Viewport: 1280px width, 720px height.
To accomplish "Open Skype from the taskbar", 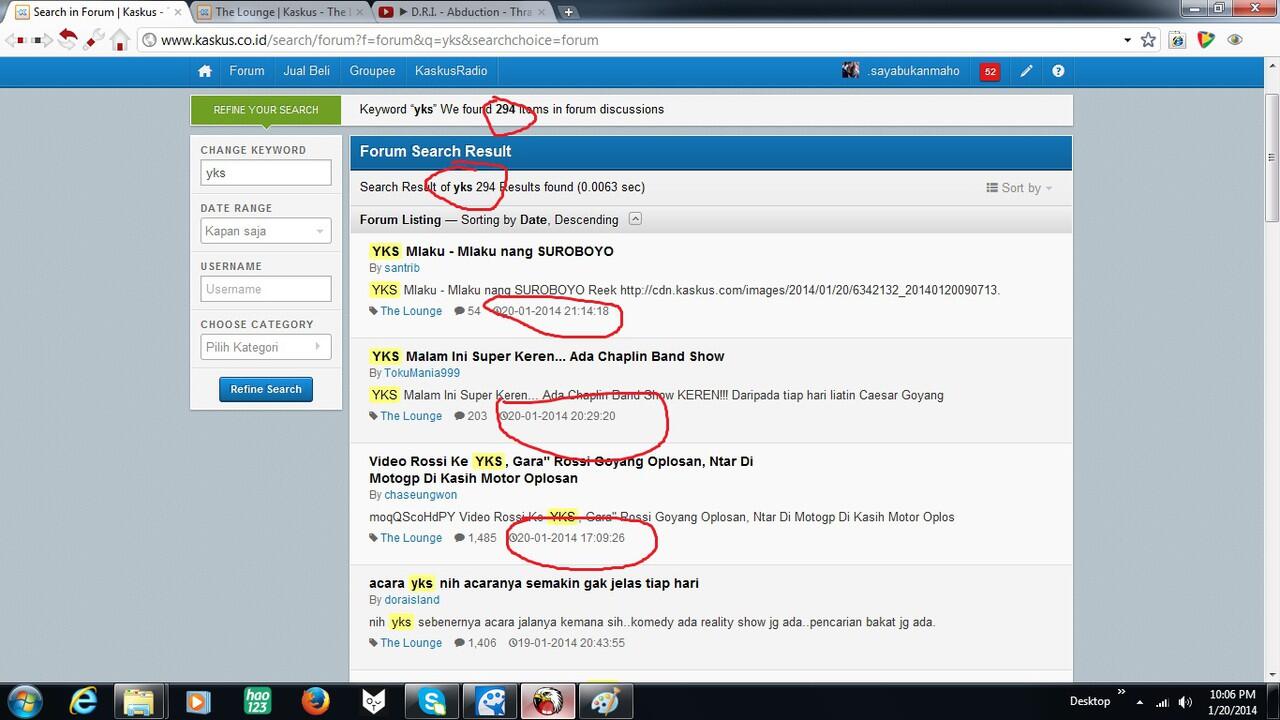I will click(x=431, y=701).
